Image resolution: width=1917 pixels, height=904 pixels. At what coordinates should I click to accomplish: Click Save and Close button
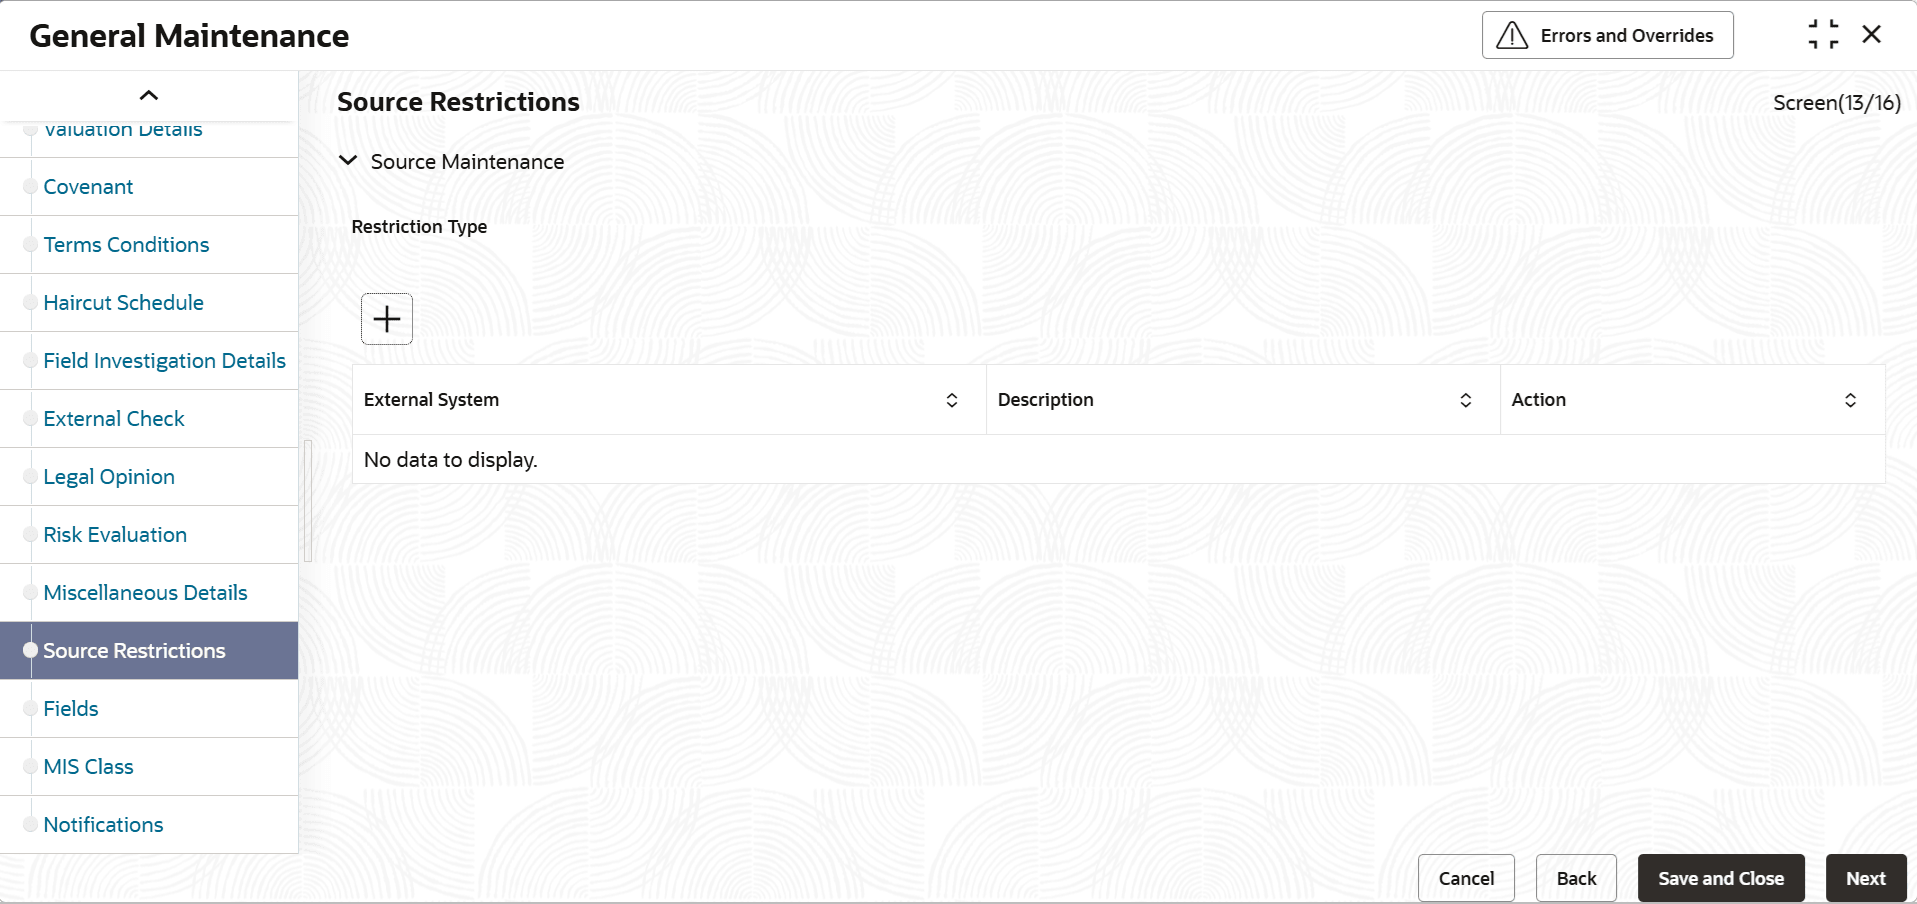click(x=1721, y=878)
